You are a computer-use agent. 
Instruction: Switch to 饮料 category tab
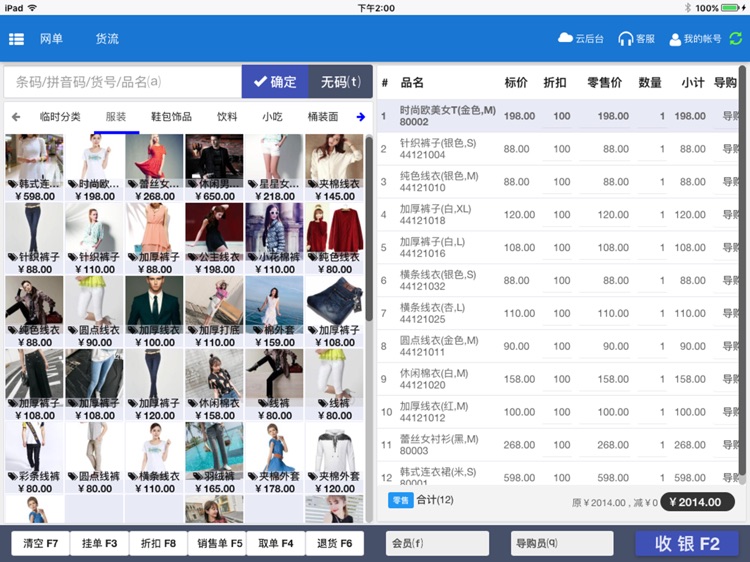227,117
